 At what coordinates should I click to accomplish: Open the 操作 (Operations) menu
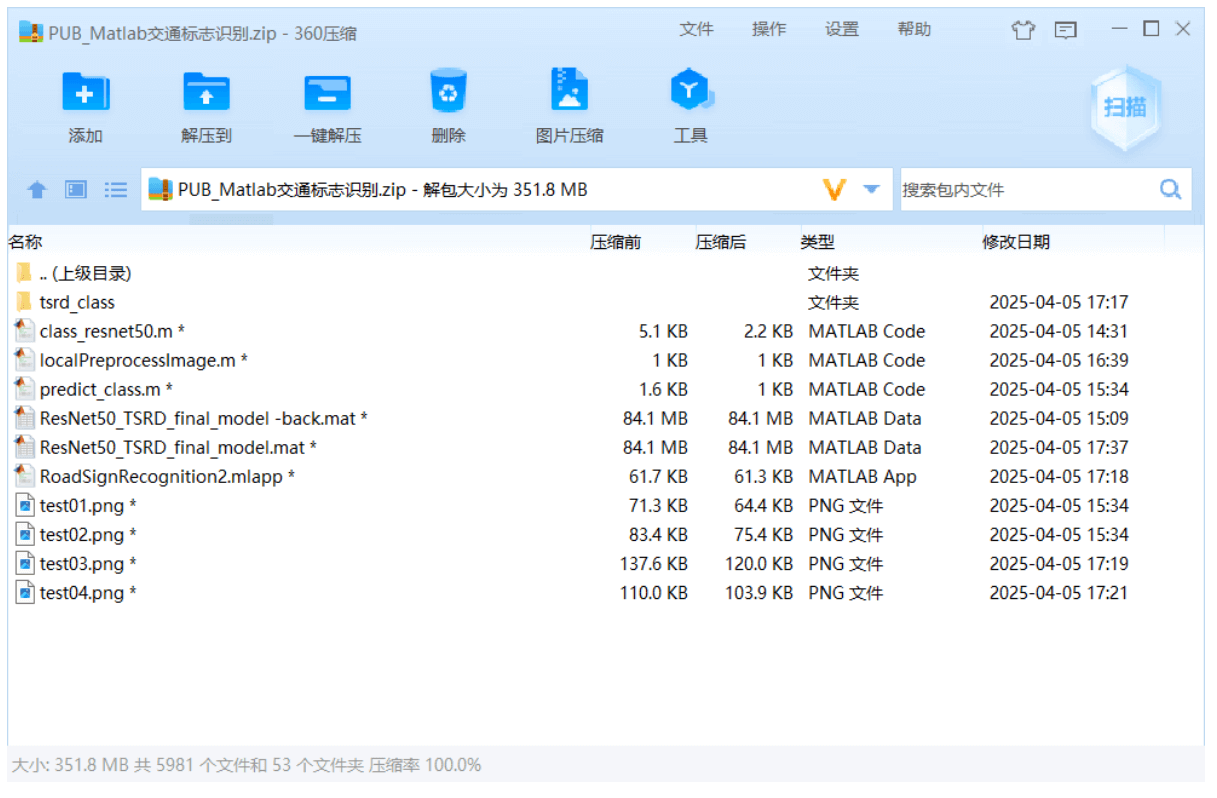point(768,30)
